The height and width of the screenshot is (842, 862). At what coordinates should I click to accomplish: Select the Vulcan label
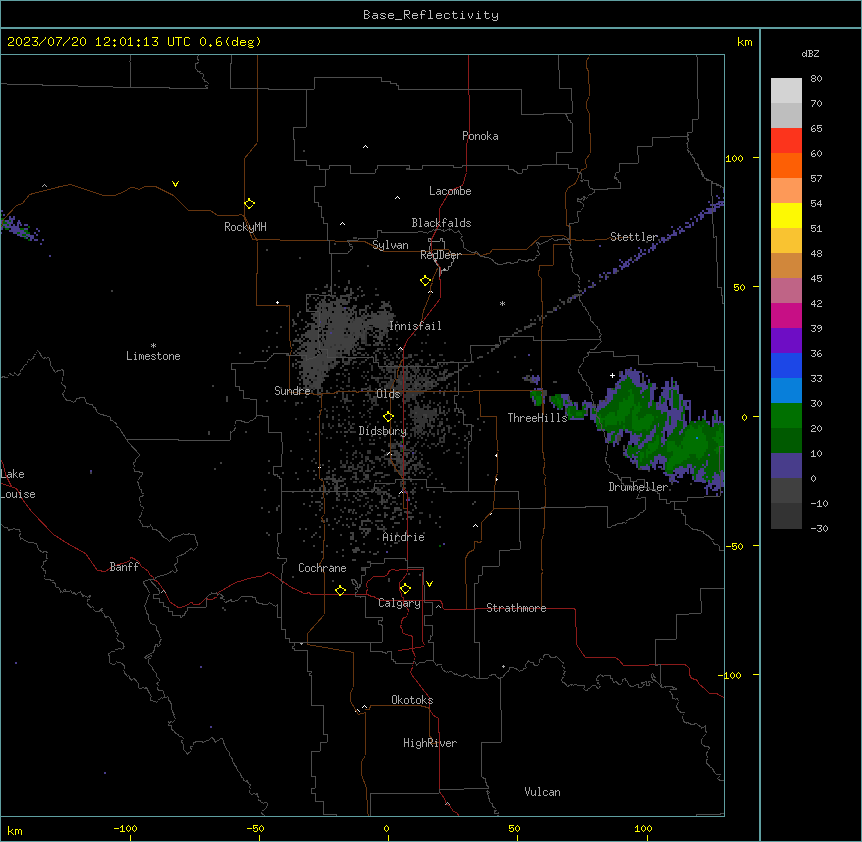[543, 792]
